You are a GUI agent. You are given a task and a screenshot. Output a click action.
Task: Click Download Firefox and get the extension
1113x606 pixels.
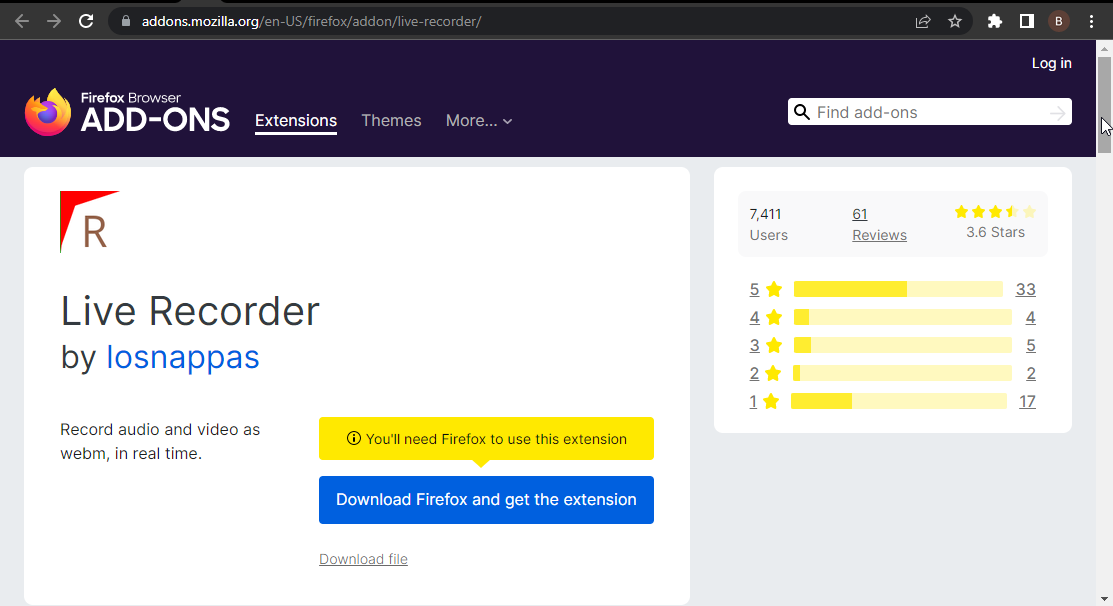pyautogui.click(x=486, y=500)
